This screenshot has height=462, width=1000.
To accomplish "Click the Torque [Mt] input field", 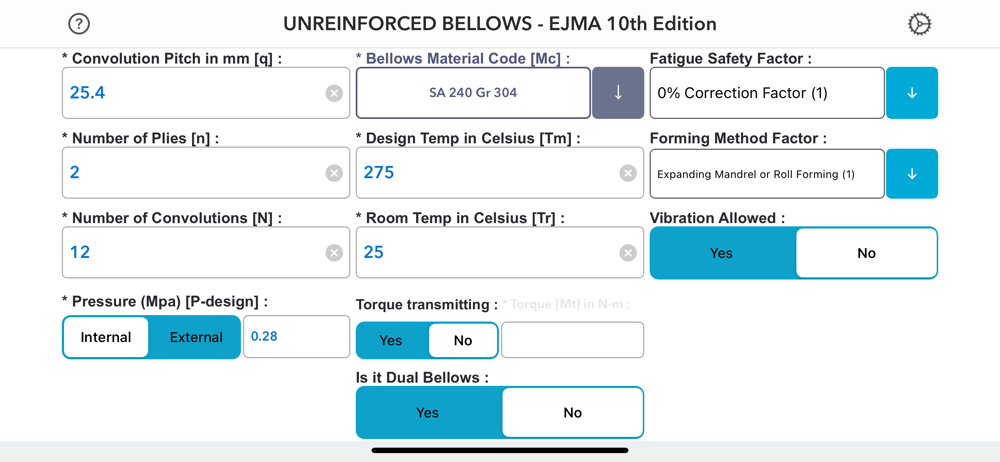I will click(572, 340).
